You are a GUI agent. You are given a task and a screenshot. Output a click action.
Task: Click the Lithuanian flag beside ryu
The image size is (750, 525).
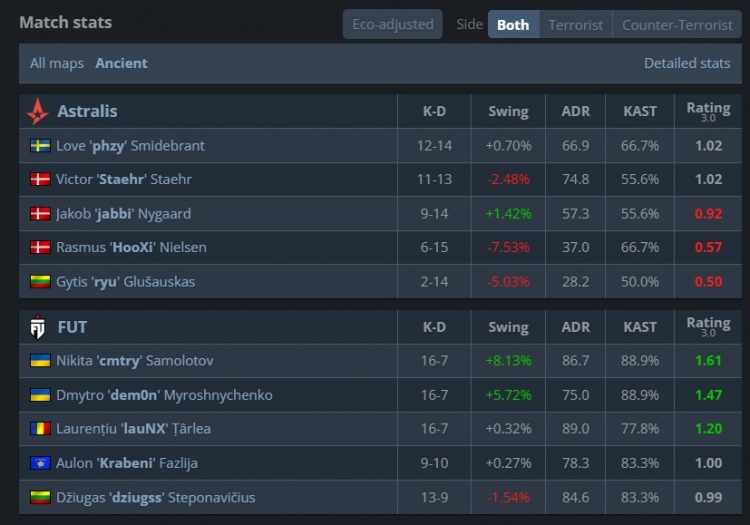point(40,282)
